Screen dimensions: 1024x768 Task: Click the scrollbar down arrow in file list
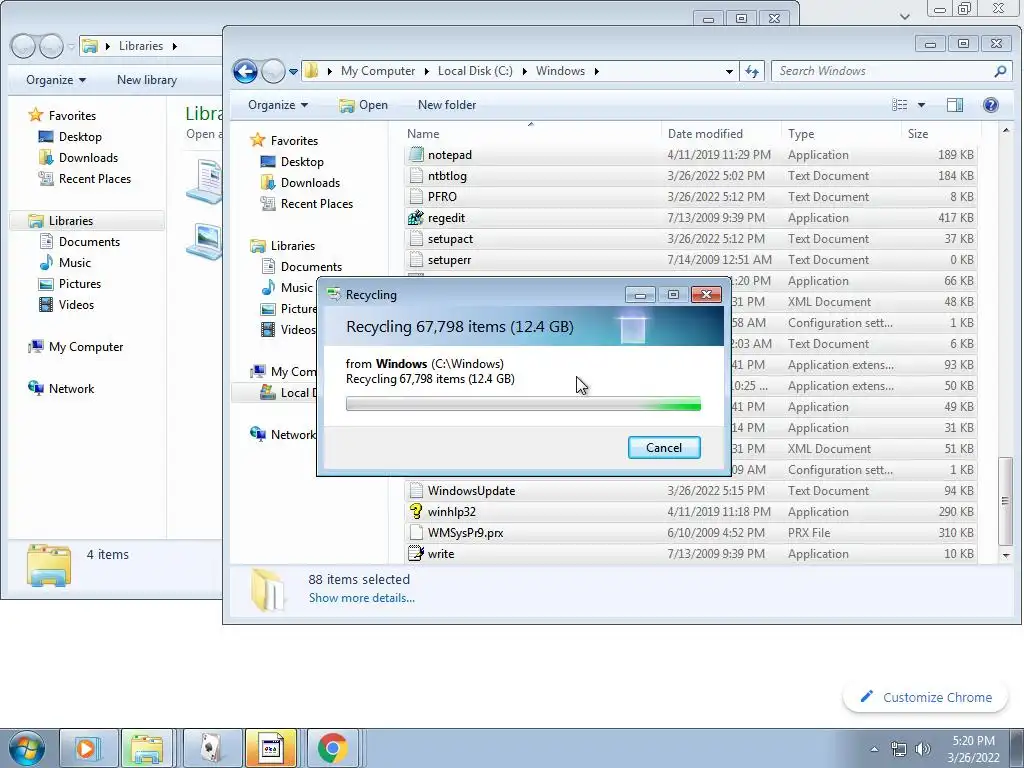(x=1005, y=556)
